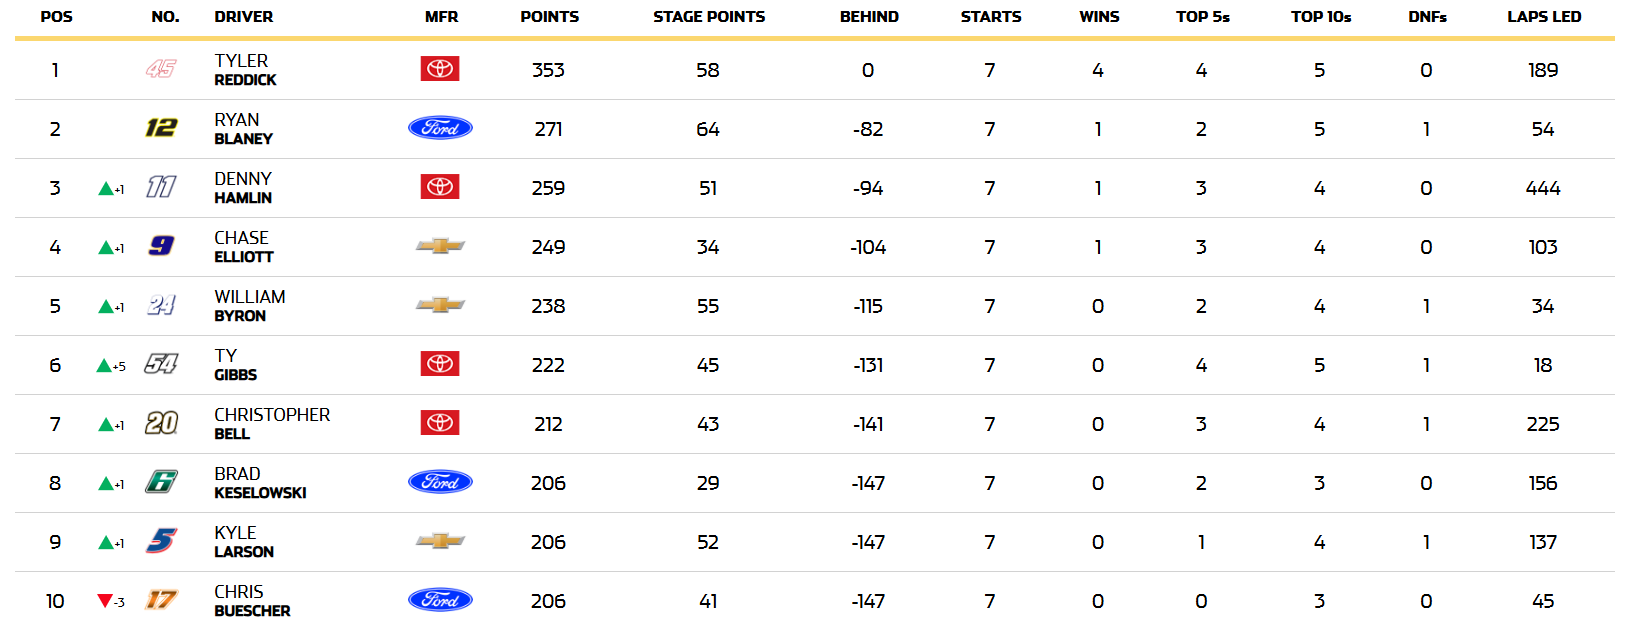Open William Byron driver name link
This screenshot has width=1646, height=628.
pyautogui.click(x=250, y=306)
